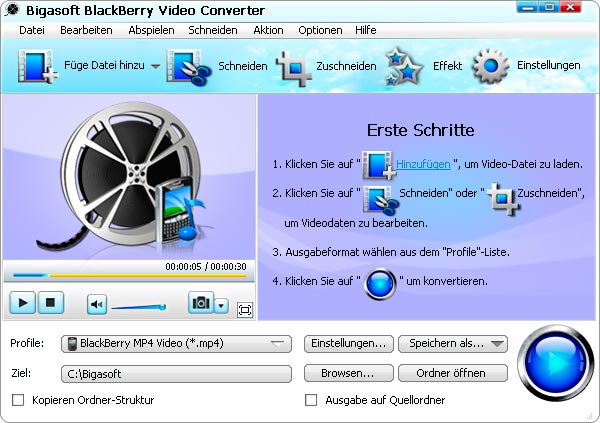Viewport: 600px width, 423px height.
Task: Click the film reel preview image
Action: click(129, 178)
